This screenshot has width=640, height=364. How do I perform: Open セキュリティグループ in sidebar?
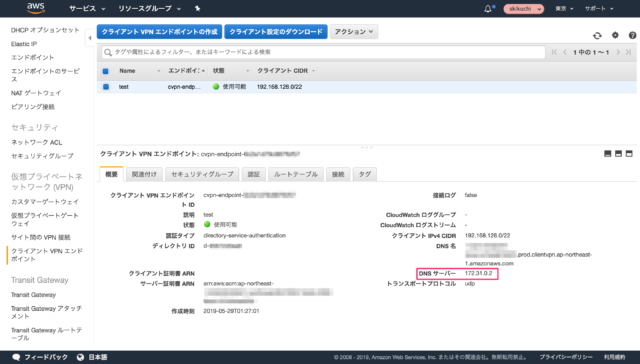pyautogui.click(x=42, y=156)
